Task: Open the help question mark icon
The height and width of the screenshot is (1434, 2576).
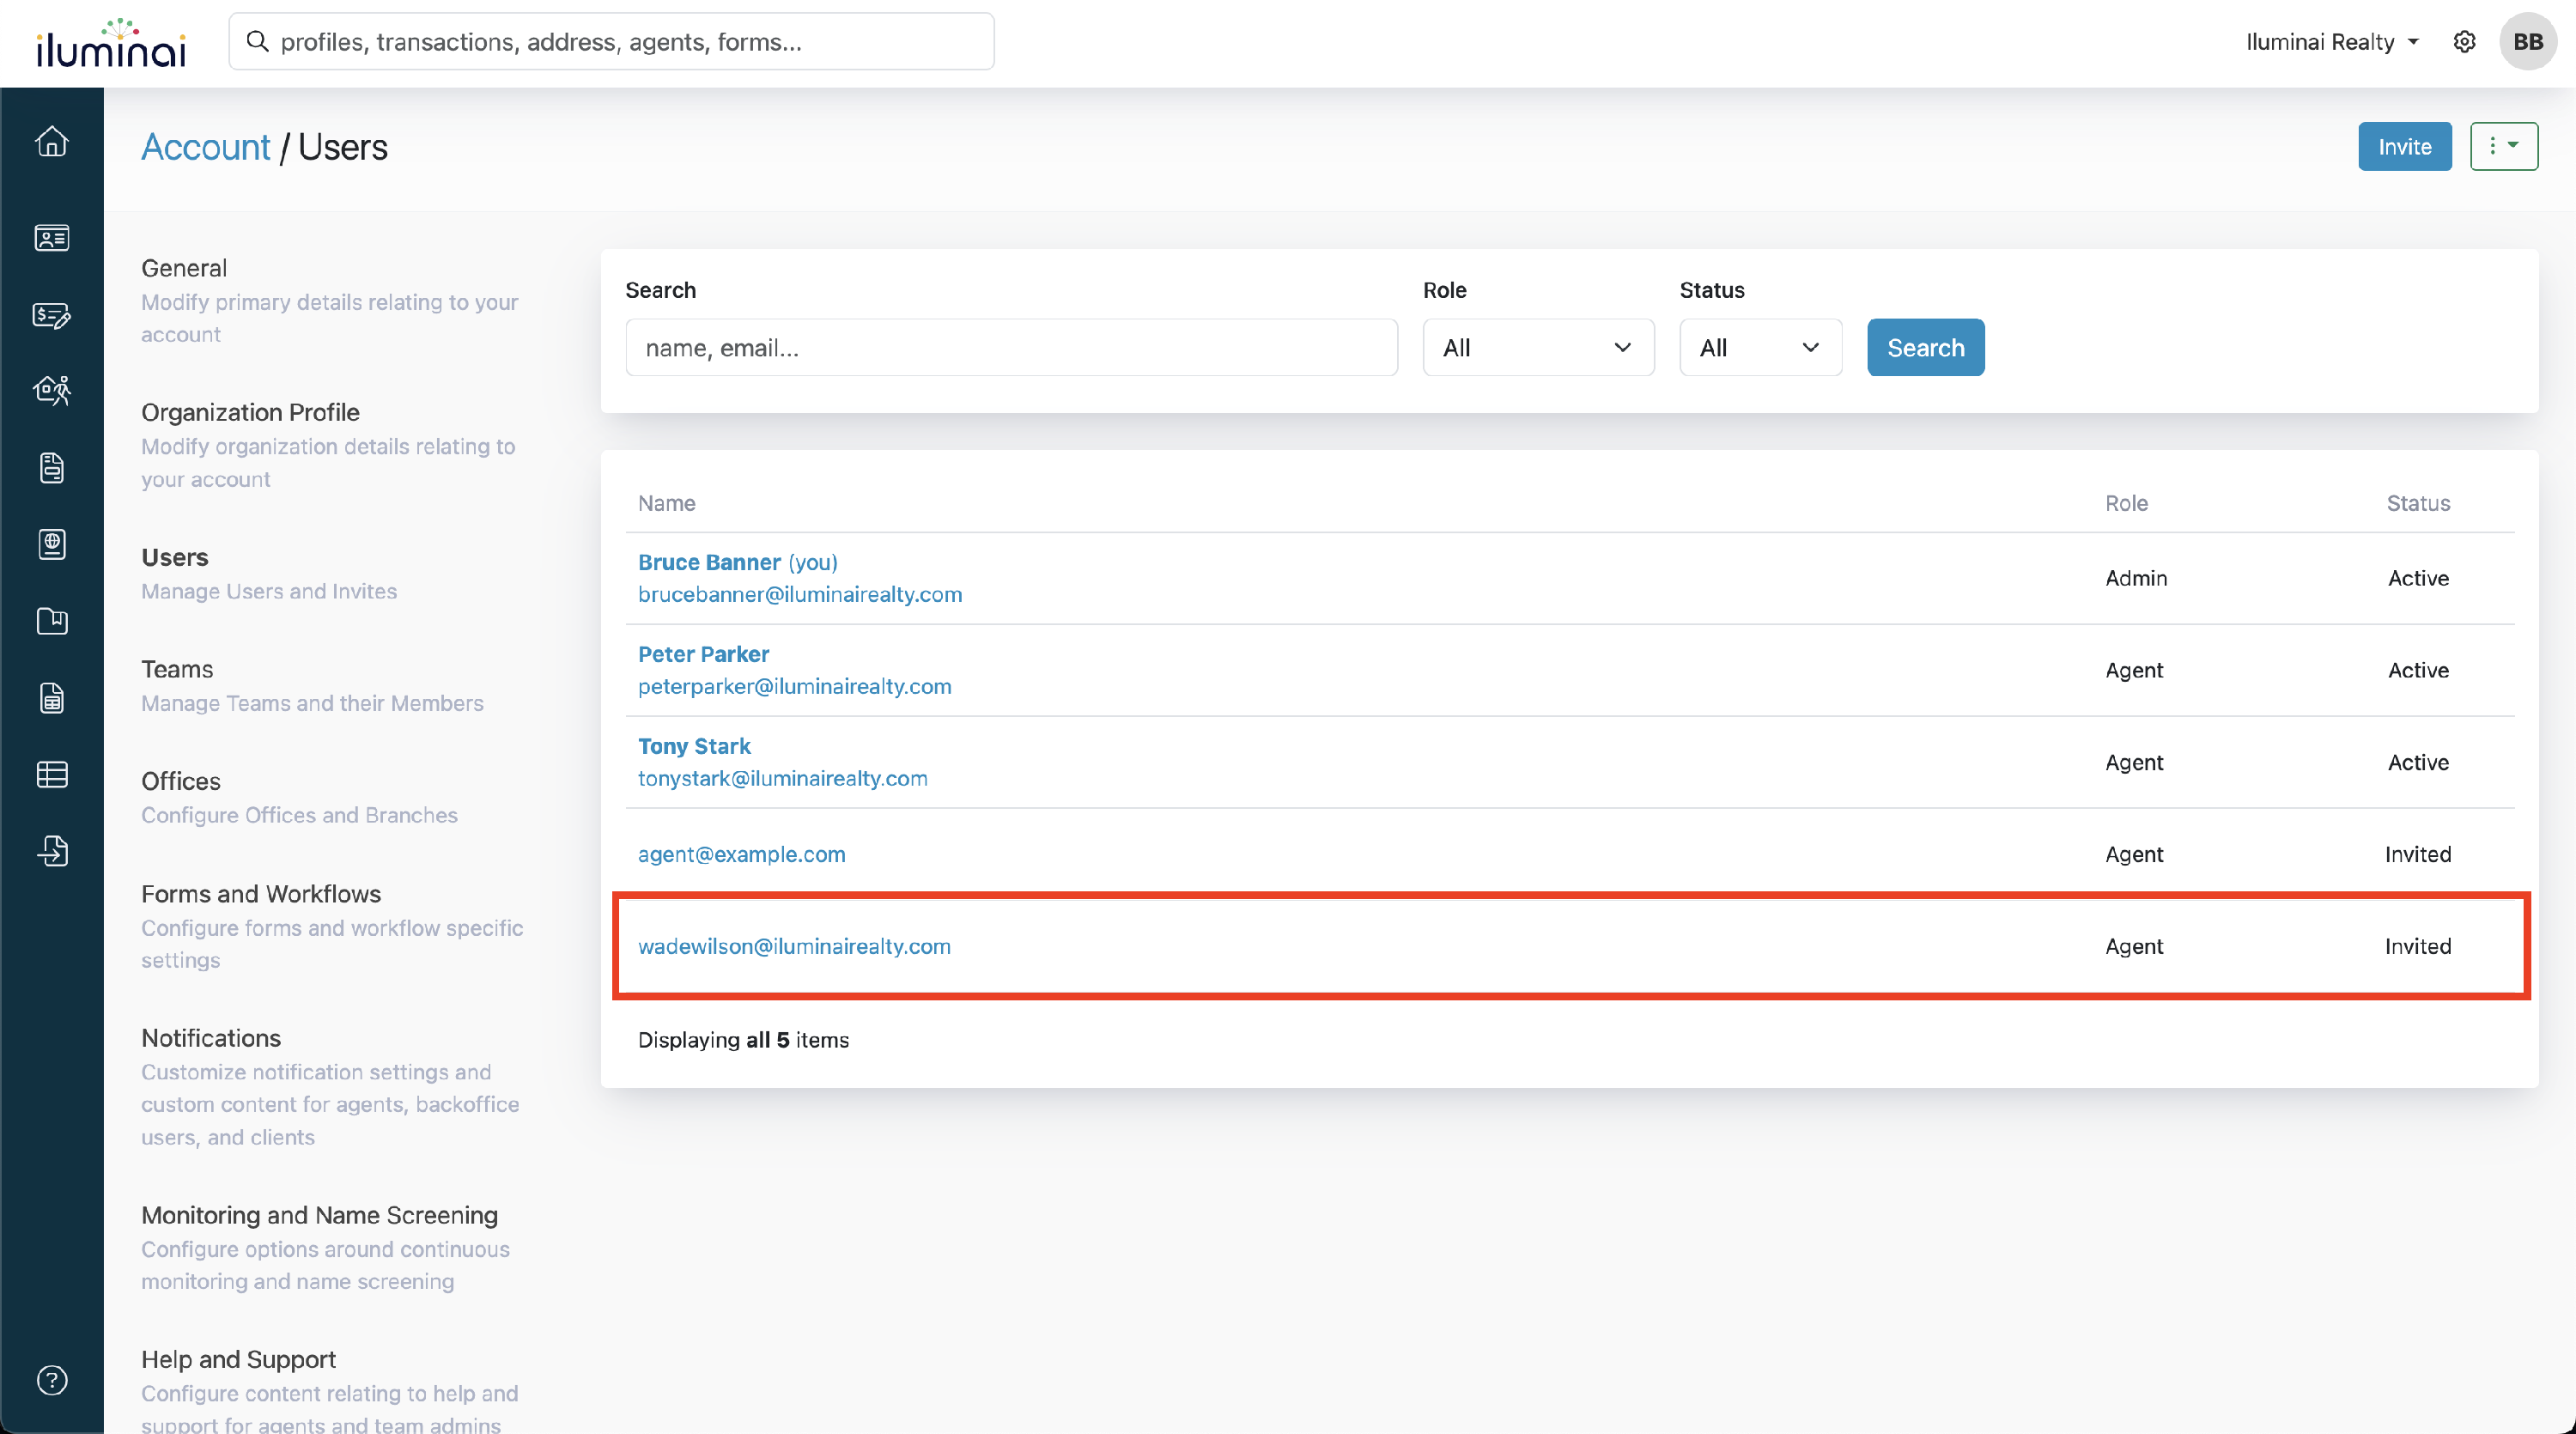Action: tap(52, 1380)
